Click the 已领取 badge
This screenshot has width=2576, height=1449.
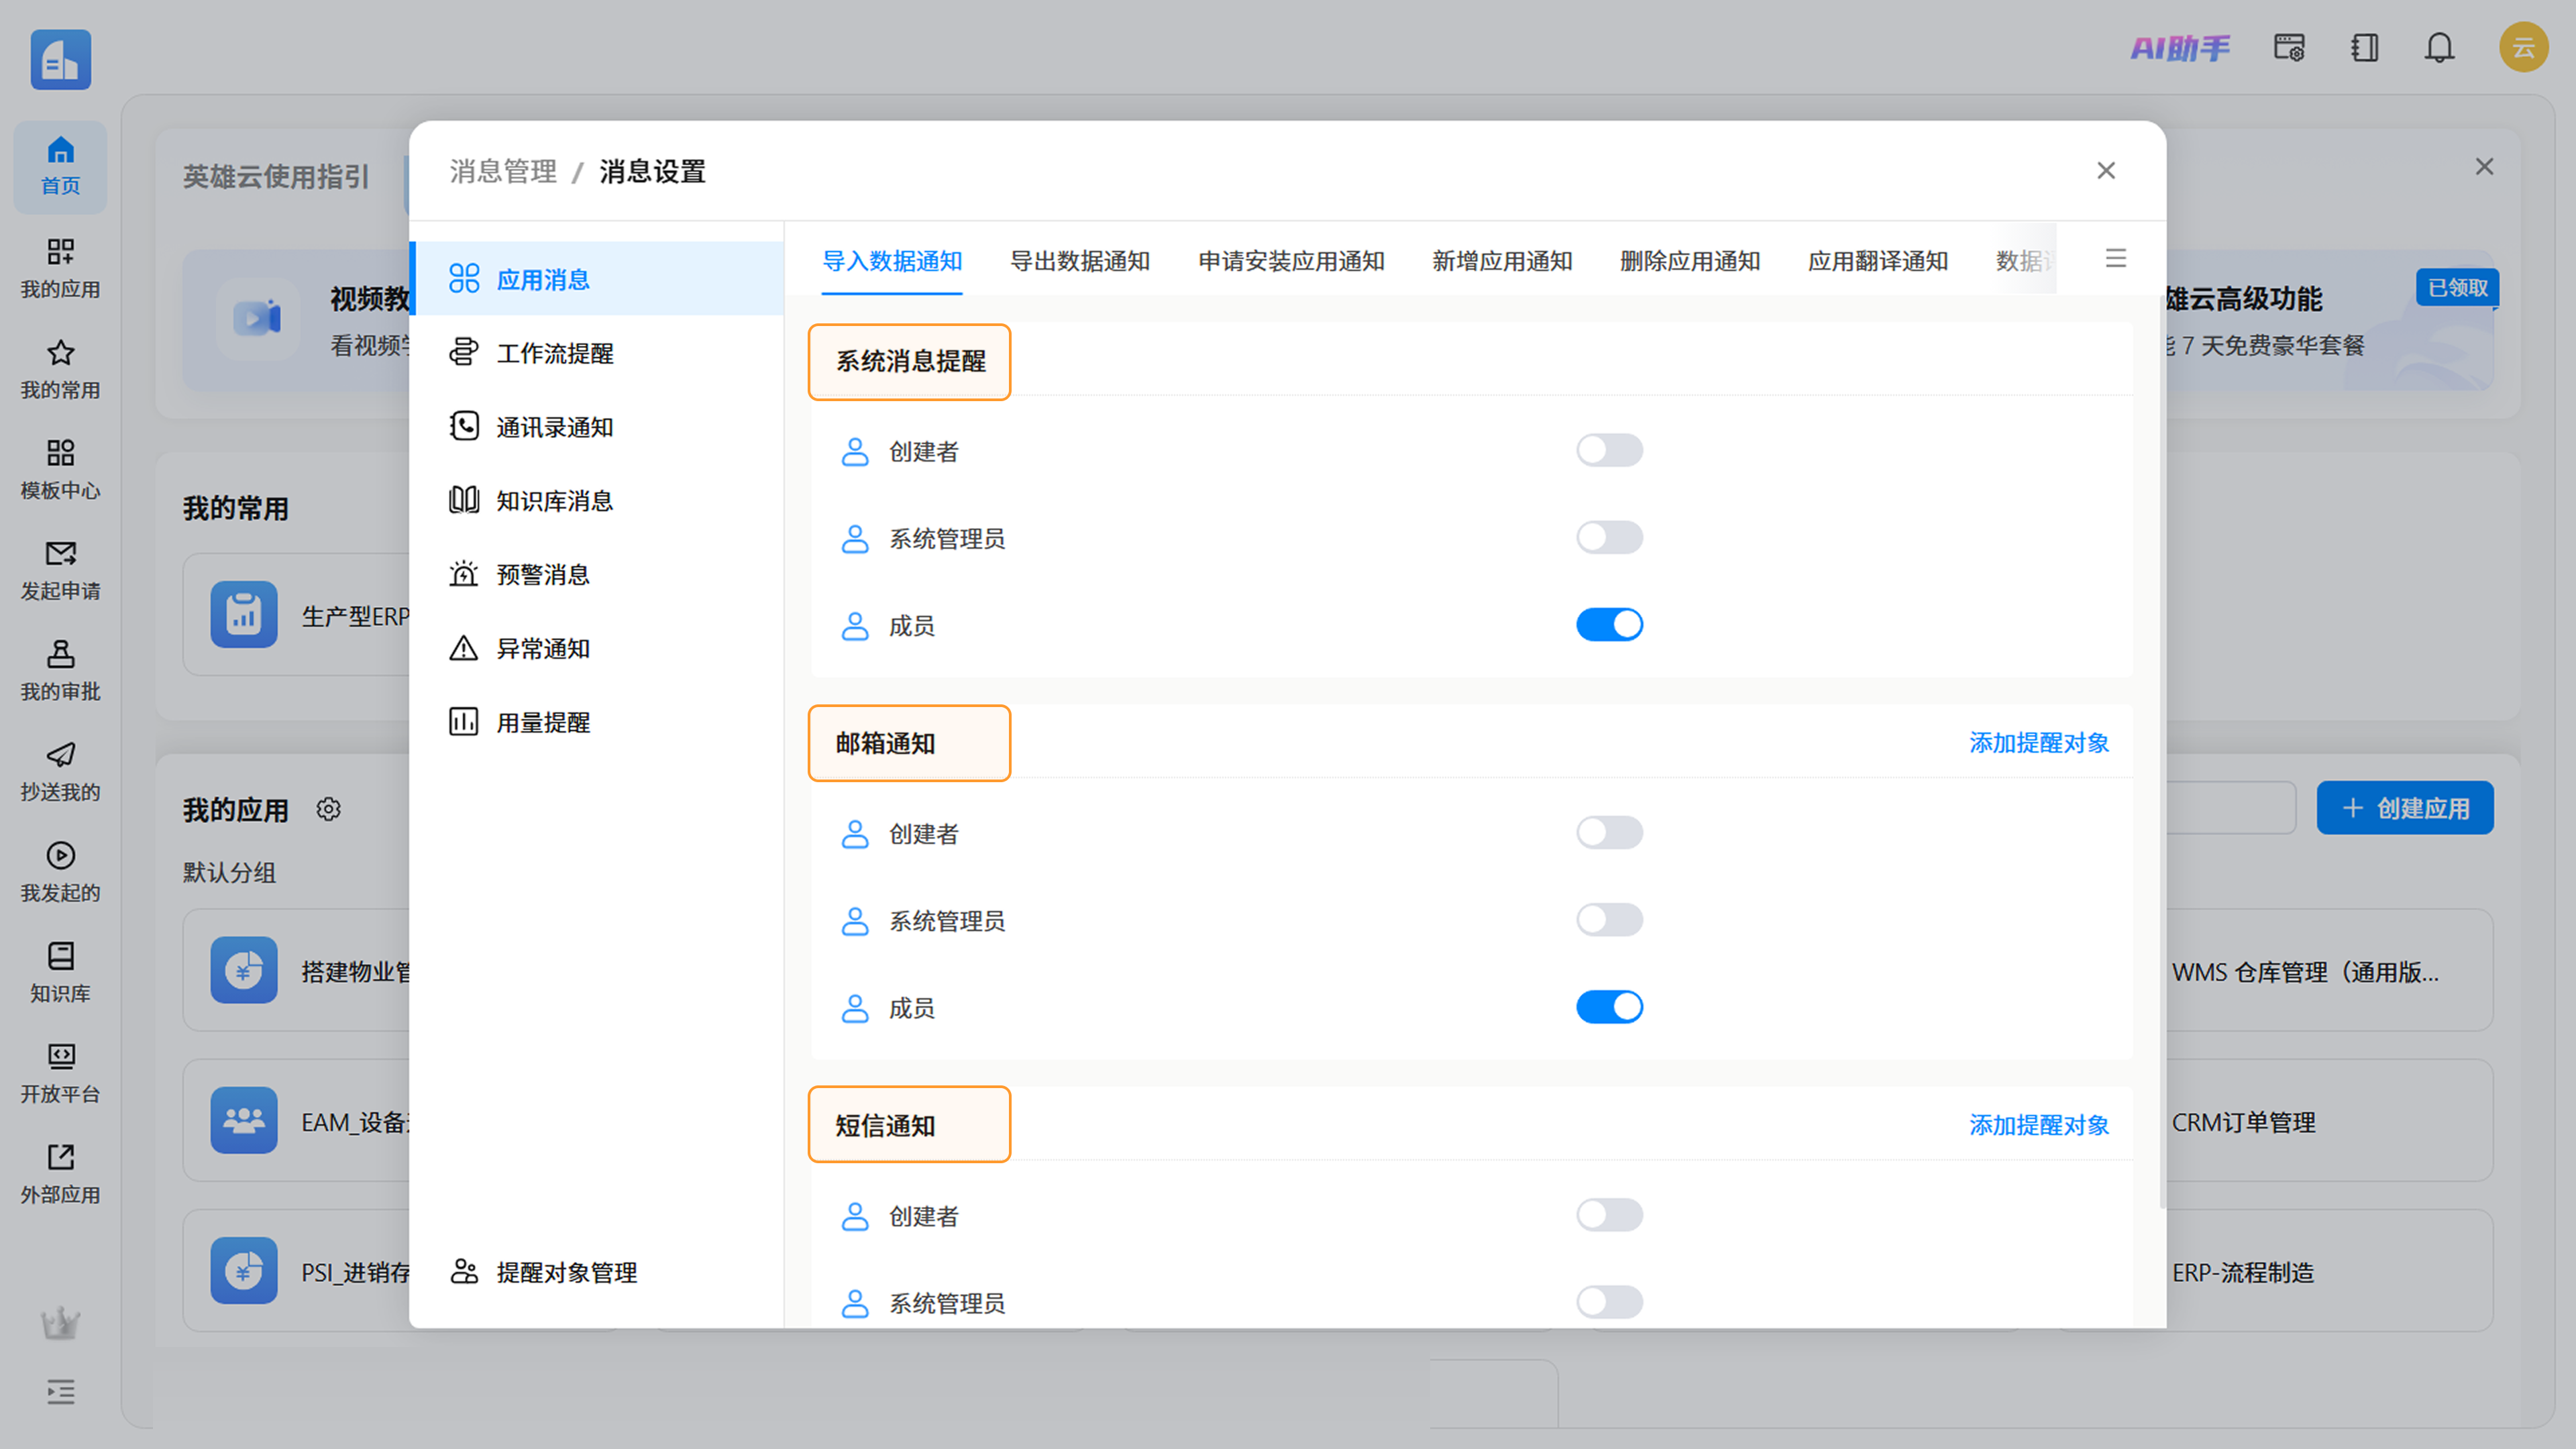(x=2457, y=288)
